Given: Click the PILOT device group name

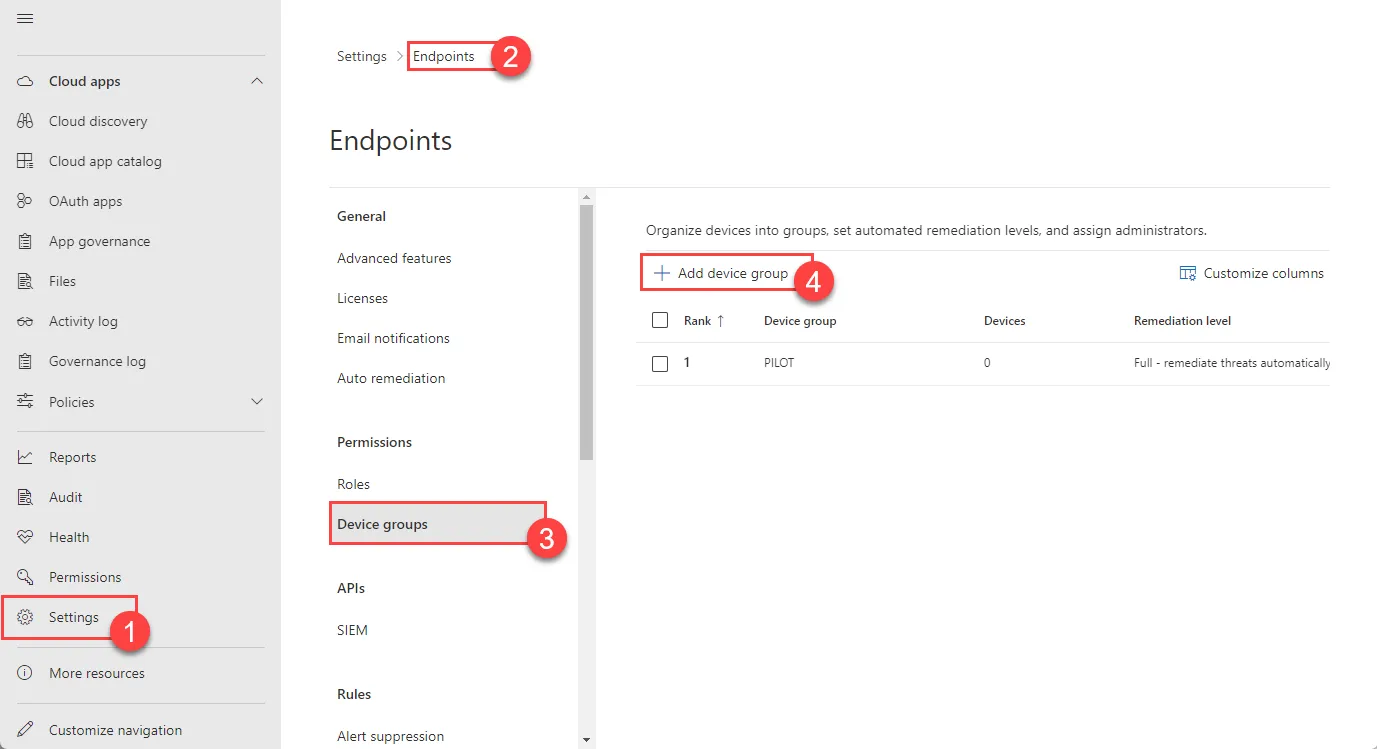Looking at the screenshot, I should (779, 363).
